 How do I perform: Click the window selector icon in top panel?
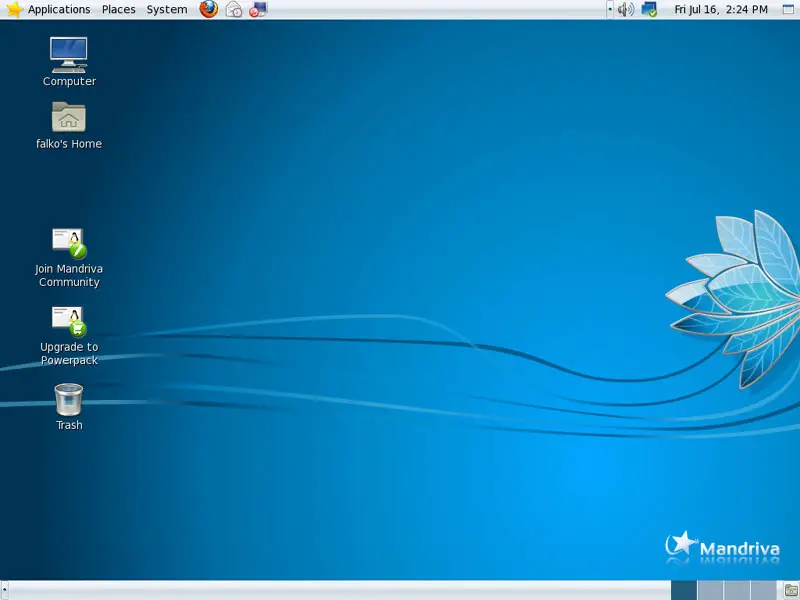788,9
